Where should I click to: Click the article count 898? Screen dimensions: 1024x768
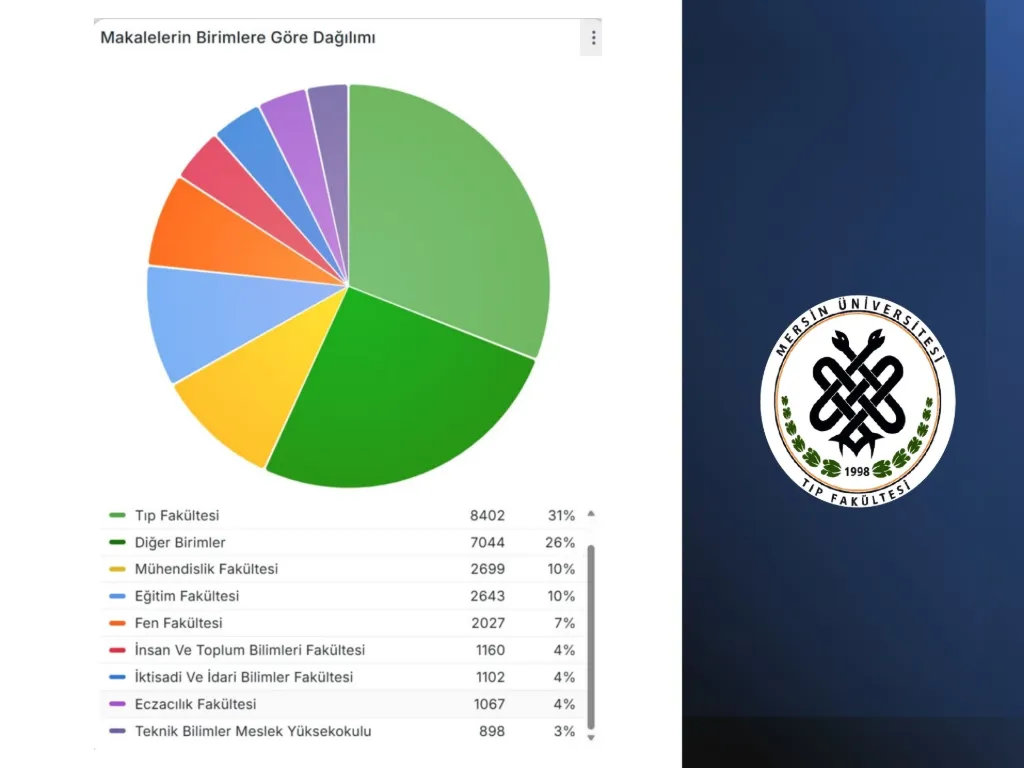point(492,731)
